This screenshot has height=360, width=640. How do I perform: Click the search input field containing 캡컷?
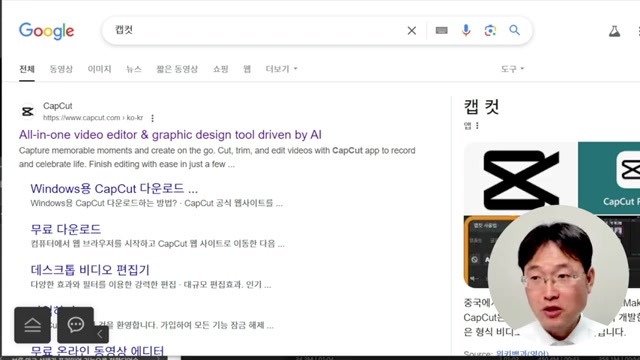point(257,31)
